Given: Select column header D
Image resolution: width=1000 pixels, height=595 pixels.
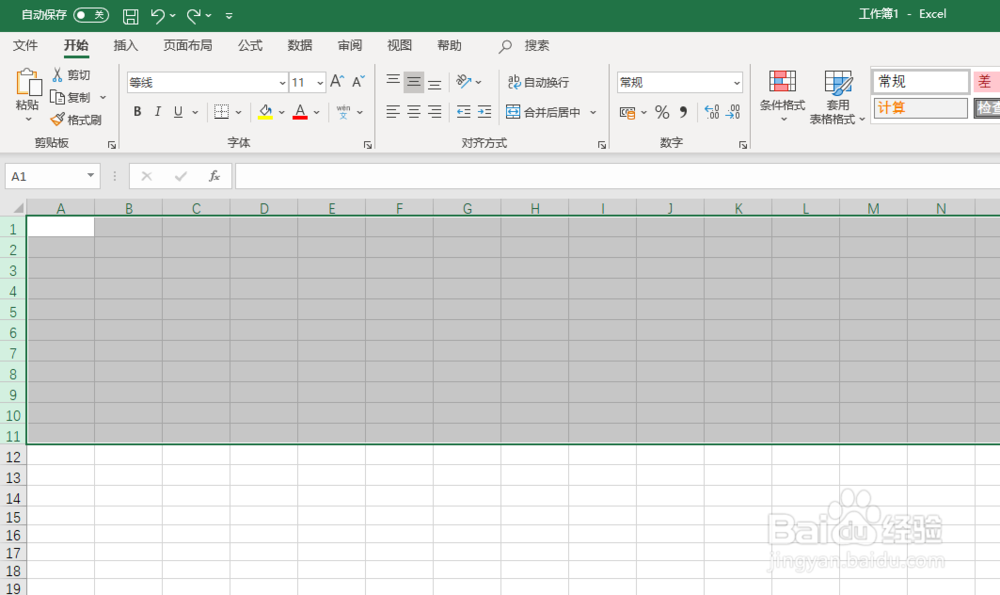Looking at the screenshot, I should pyautogui.click(x=264, y=208).
